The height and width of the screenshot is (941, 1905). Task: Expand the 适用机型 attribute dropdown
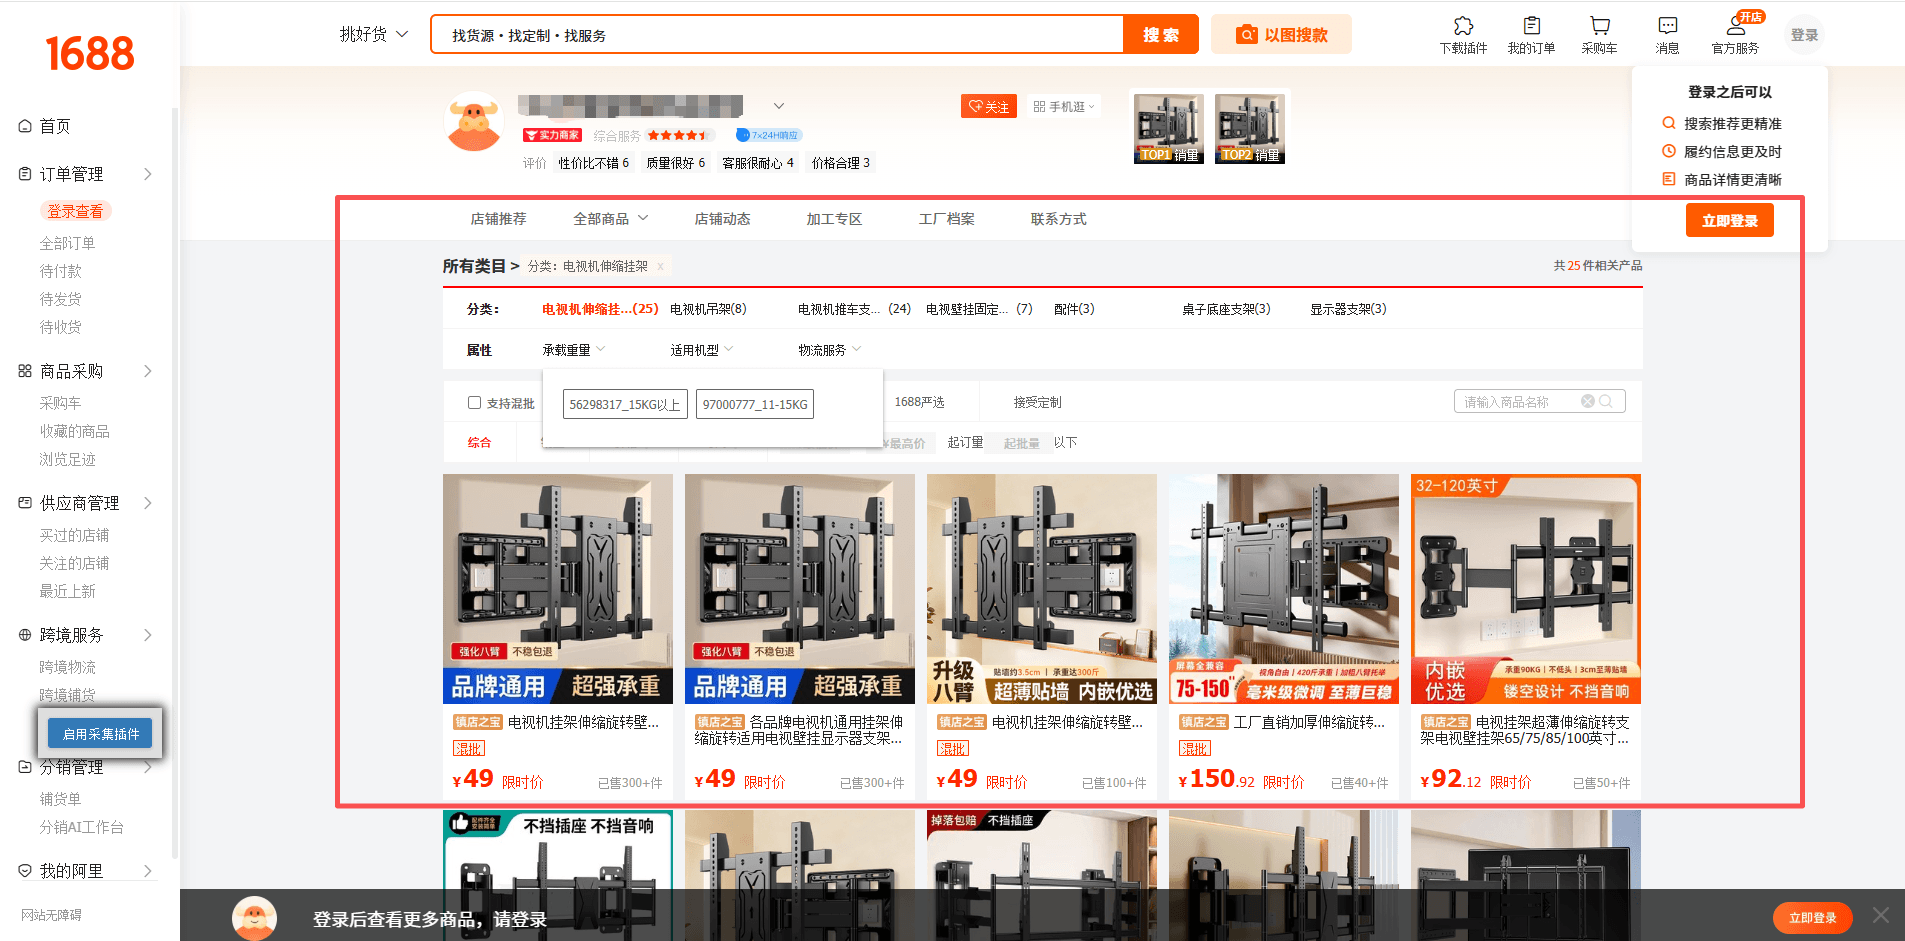coord(701,350)
